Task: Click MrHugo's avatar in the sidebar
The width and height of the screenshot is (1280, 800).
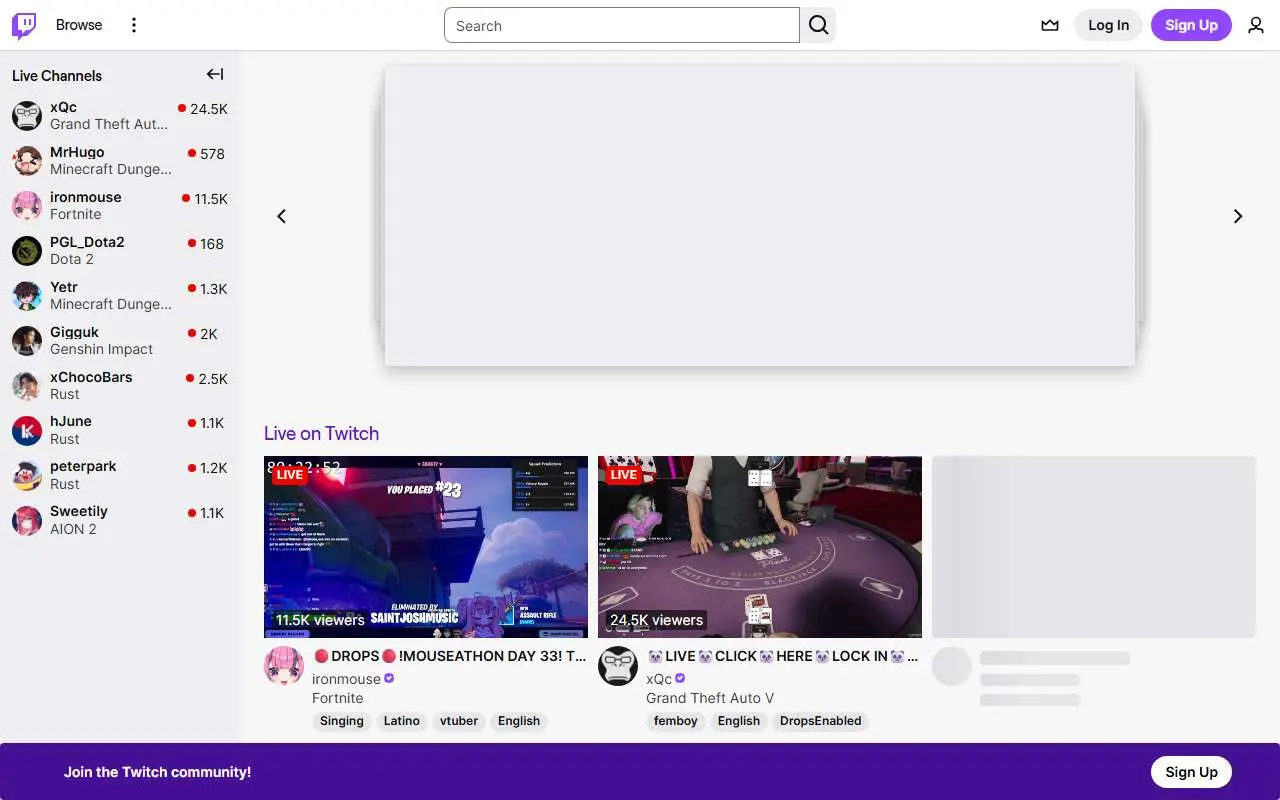Action: pyautogui.click(x=27, y=161)
